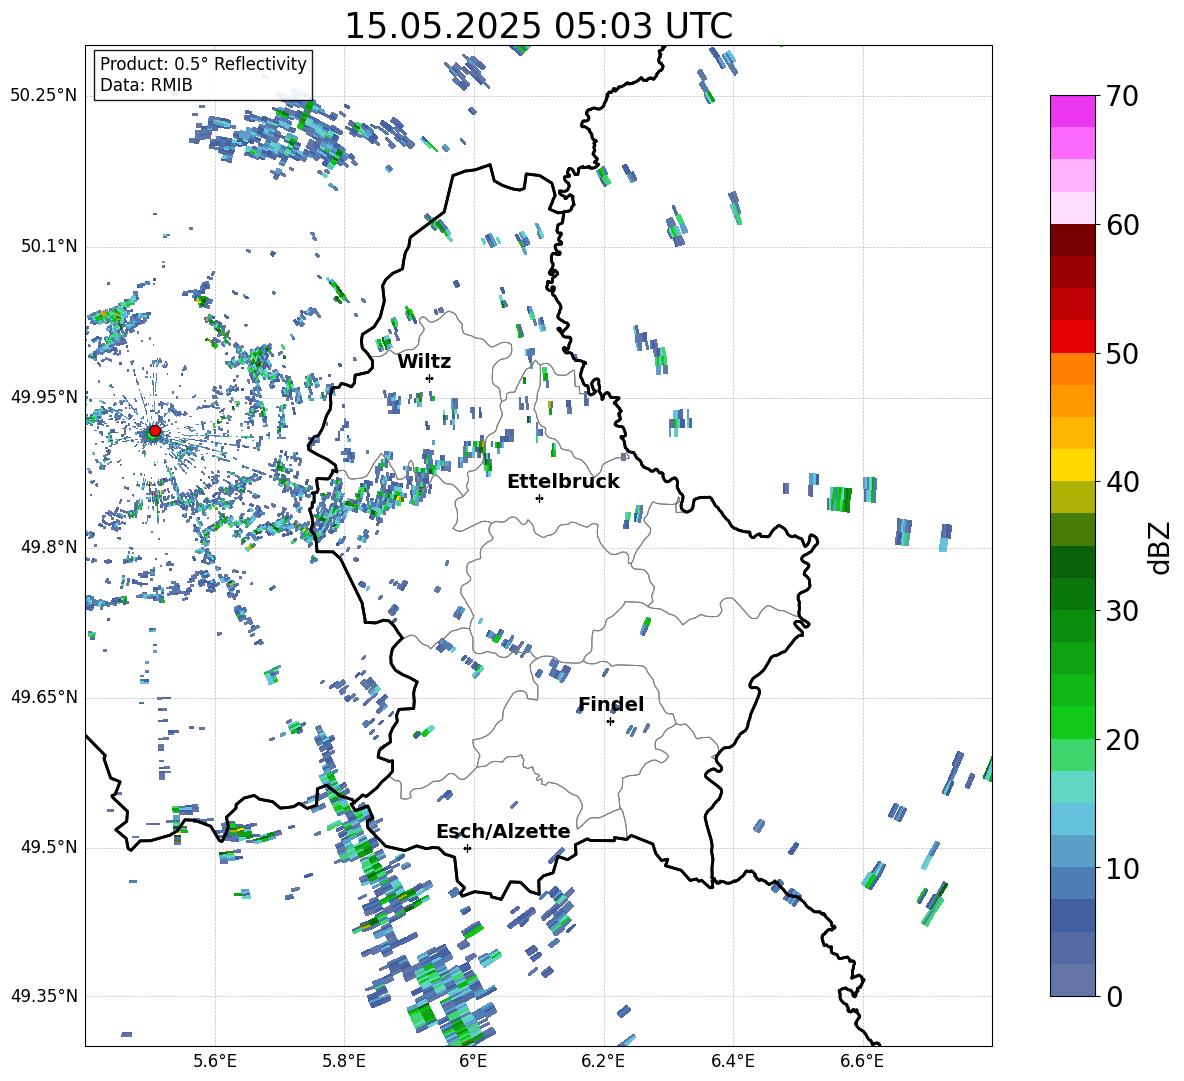
Task: Click the Esch/Alzette station cross marker
Action: coord(467,848)
